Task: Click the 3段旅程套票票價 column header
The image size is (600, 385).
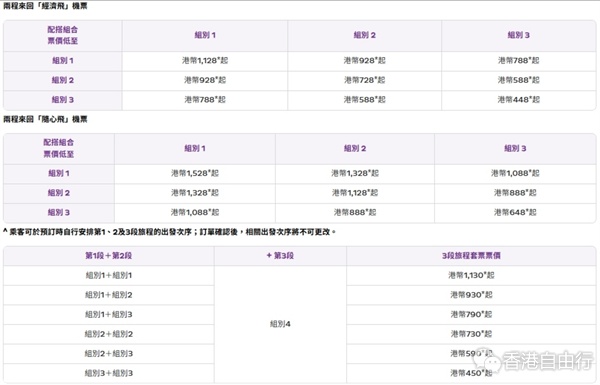Action: click(471, 256)
